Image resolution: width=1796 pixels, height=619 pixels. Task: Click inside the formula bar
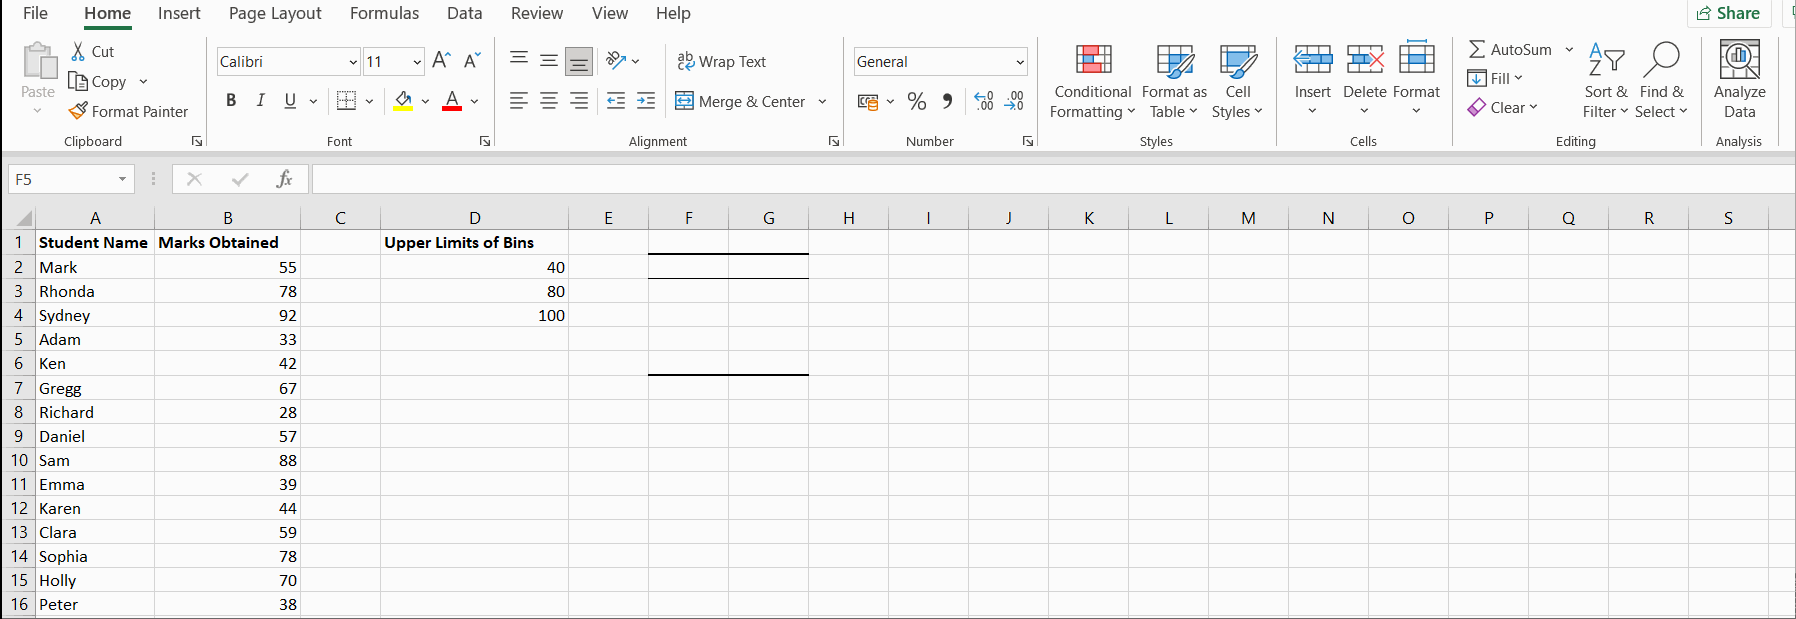1053,179
